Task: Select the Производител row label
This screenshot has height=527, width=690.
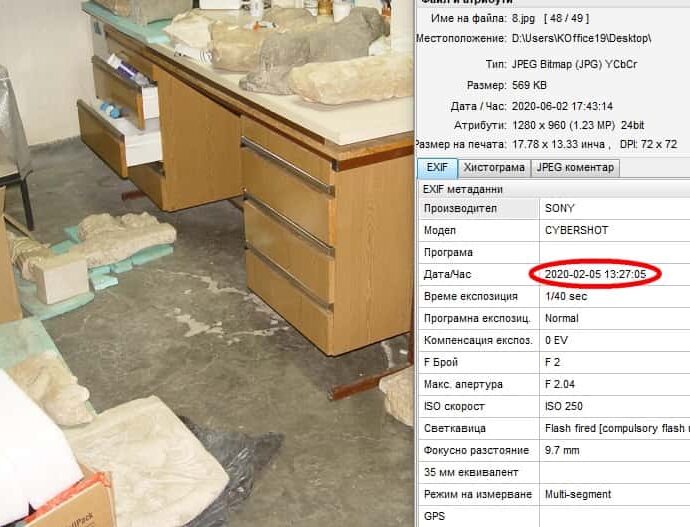Action: point(460,209)
